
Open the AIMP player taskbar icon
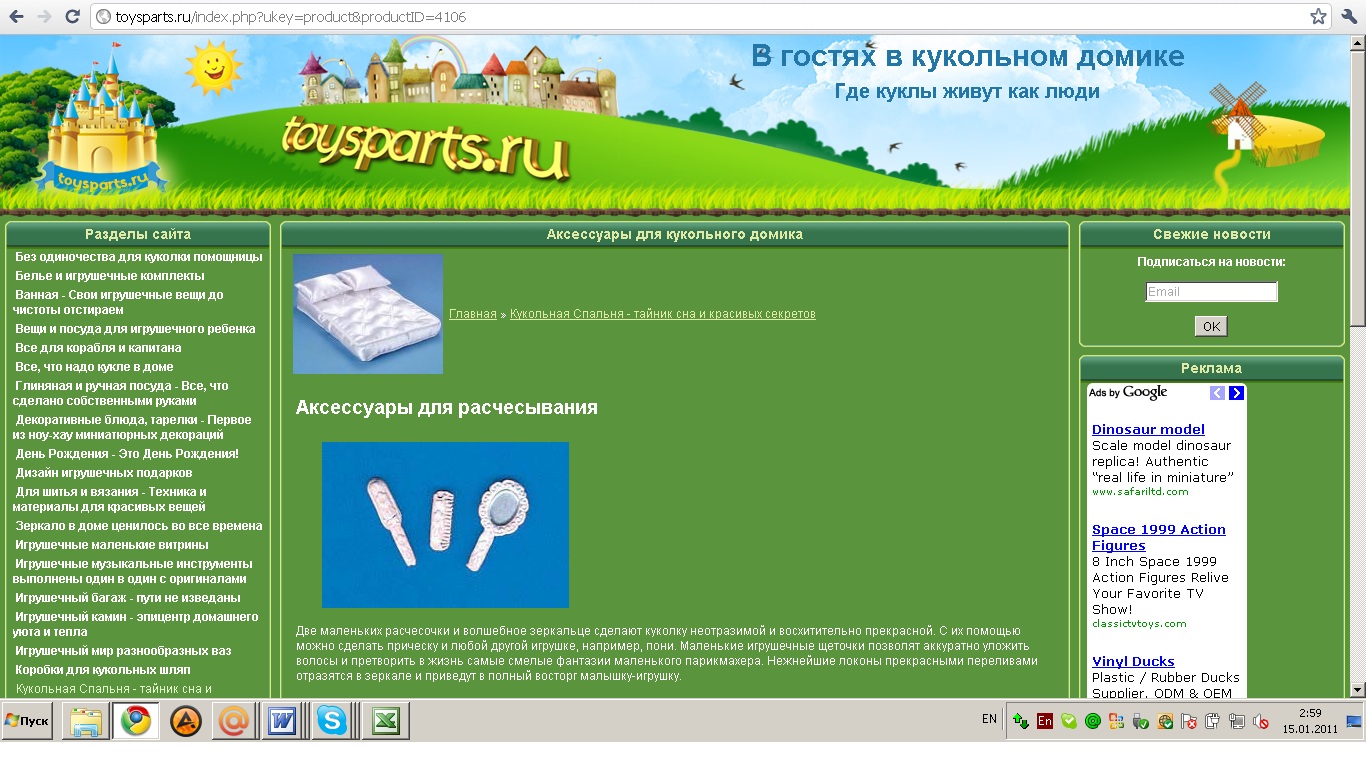186,721
